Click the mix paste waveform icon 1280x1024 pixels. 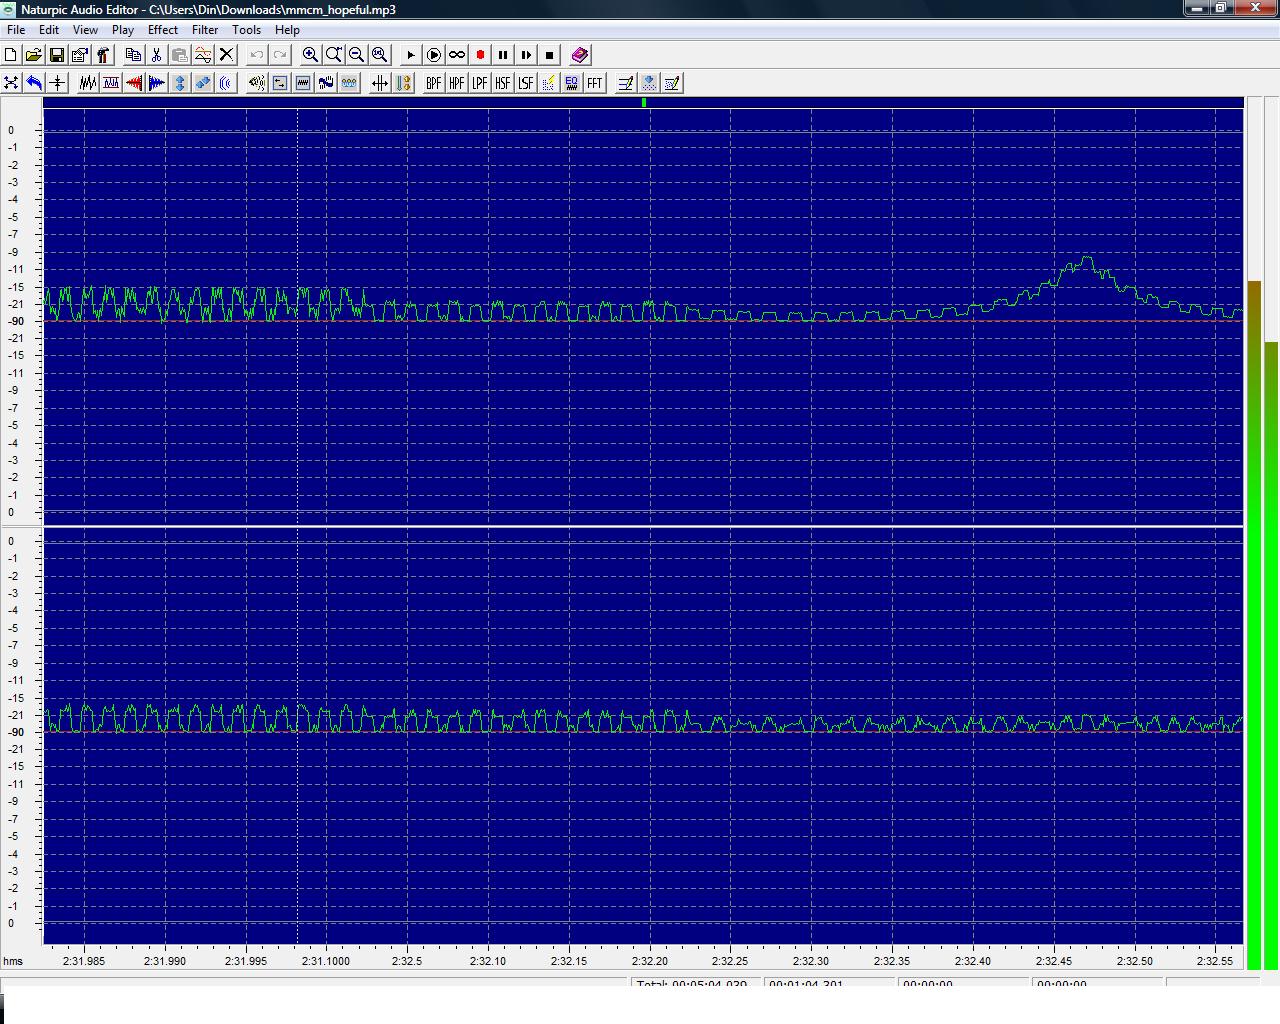pos(203,55)
